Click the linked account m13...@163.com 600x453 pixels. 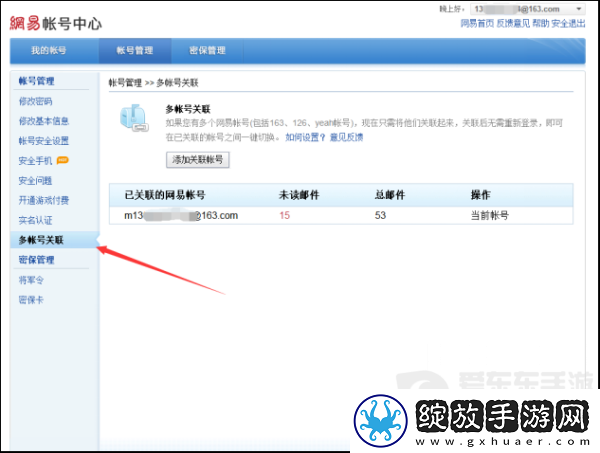click(181, 215)
